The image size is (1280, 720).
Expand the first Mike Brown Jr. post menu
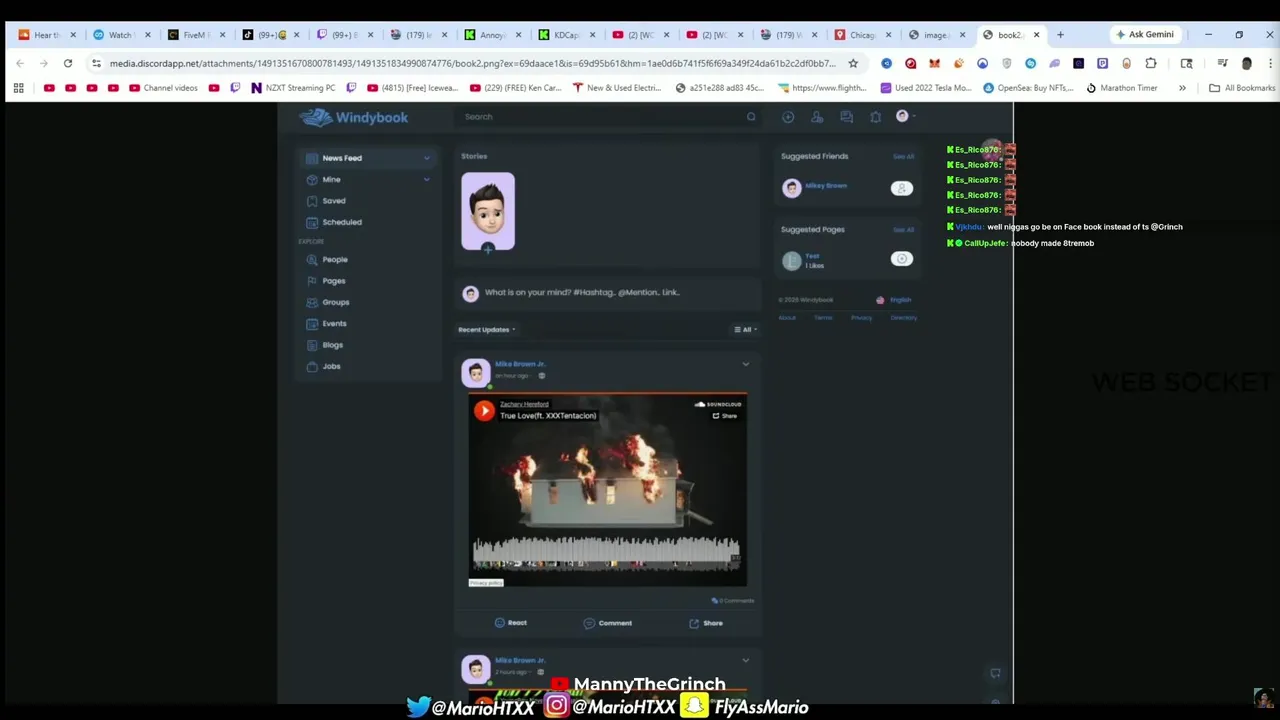tap(745, 365)
